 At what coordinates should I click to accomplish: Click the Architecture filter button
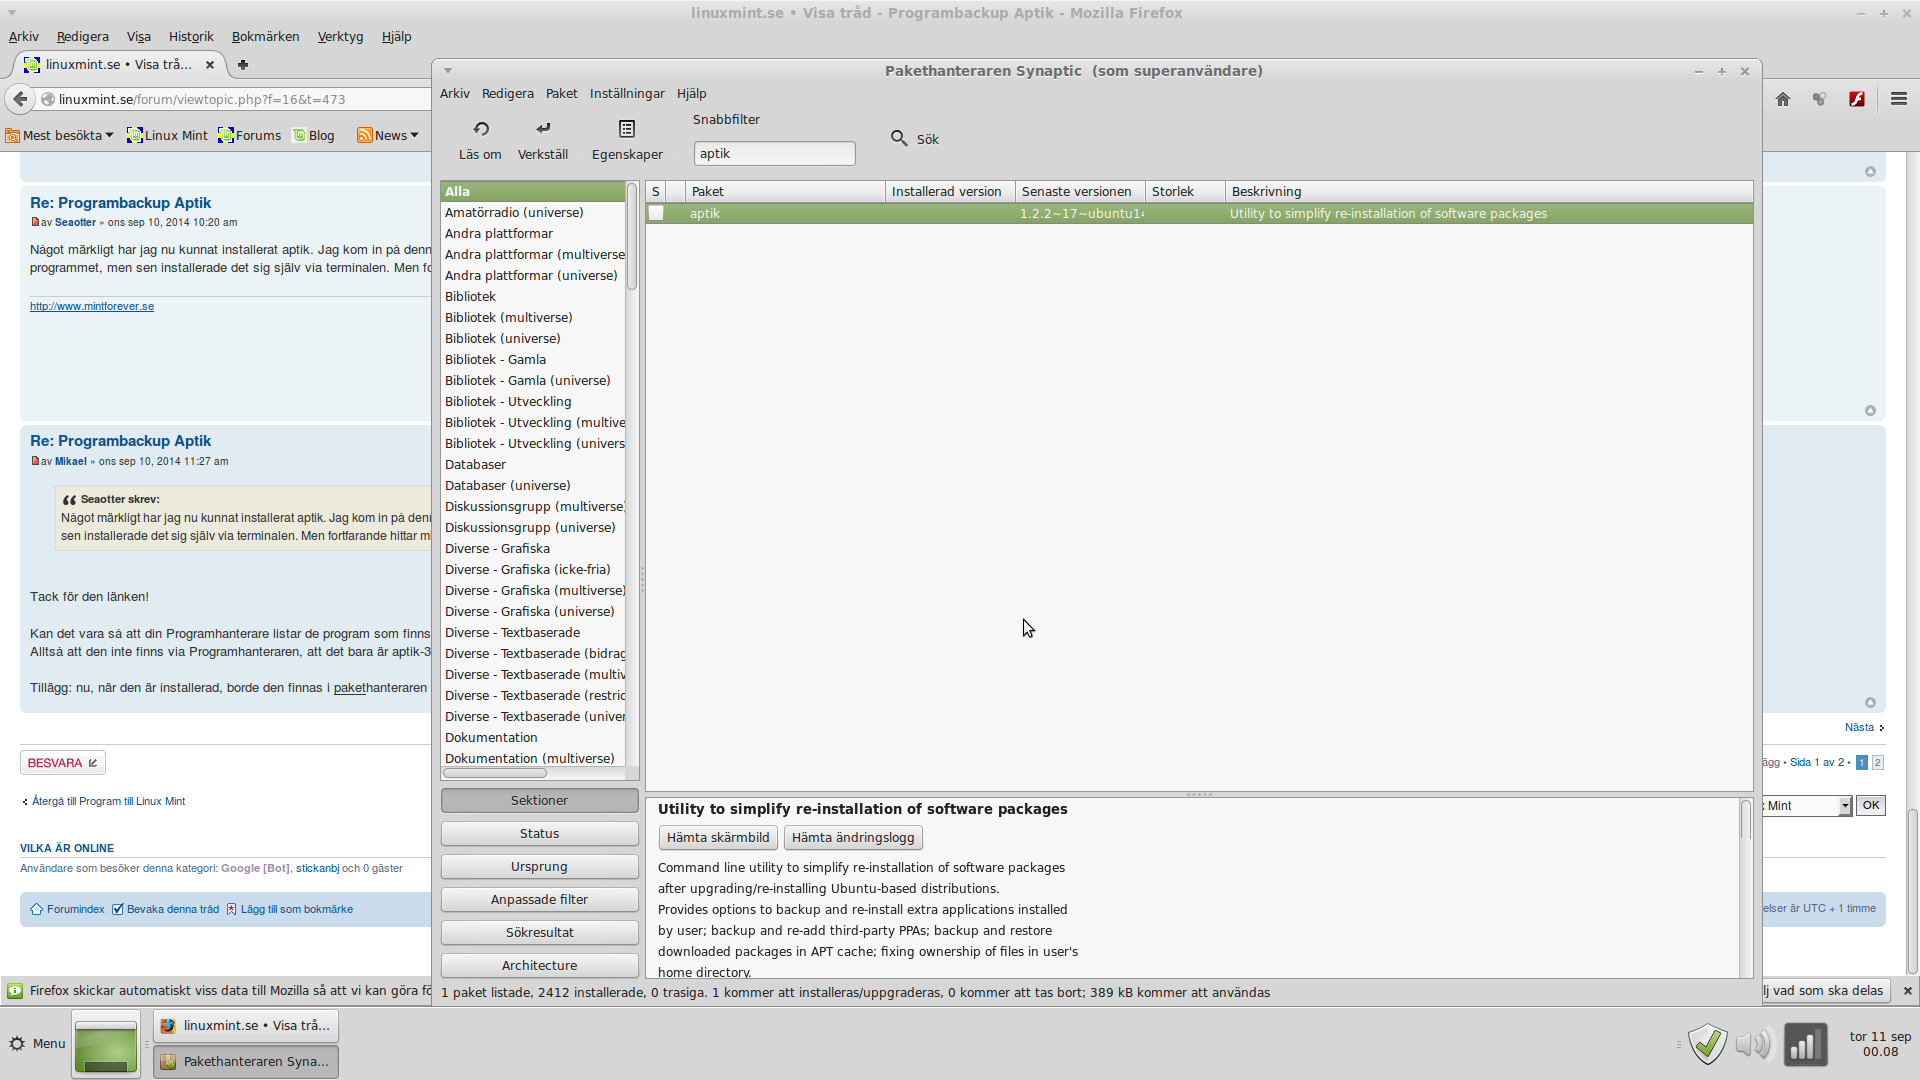(x=540, y=966)
